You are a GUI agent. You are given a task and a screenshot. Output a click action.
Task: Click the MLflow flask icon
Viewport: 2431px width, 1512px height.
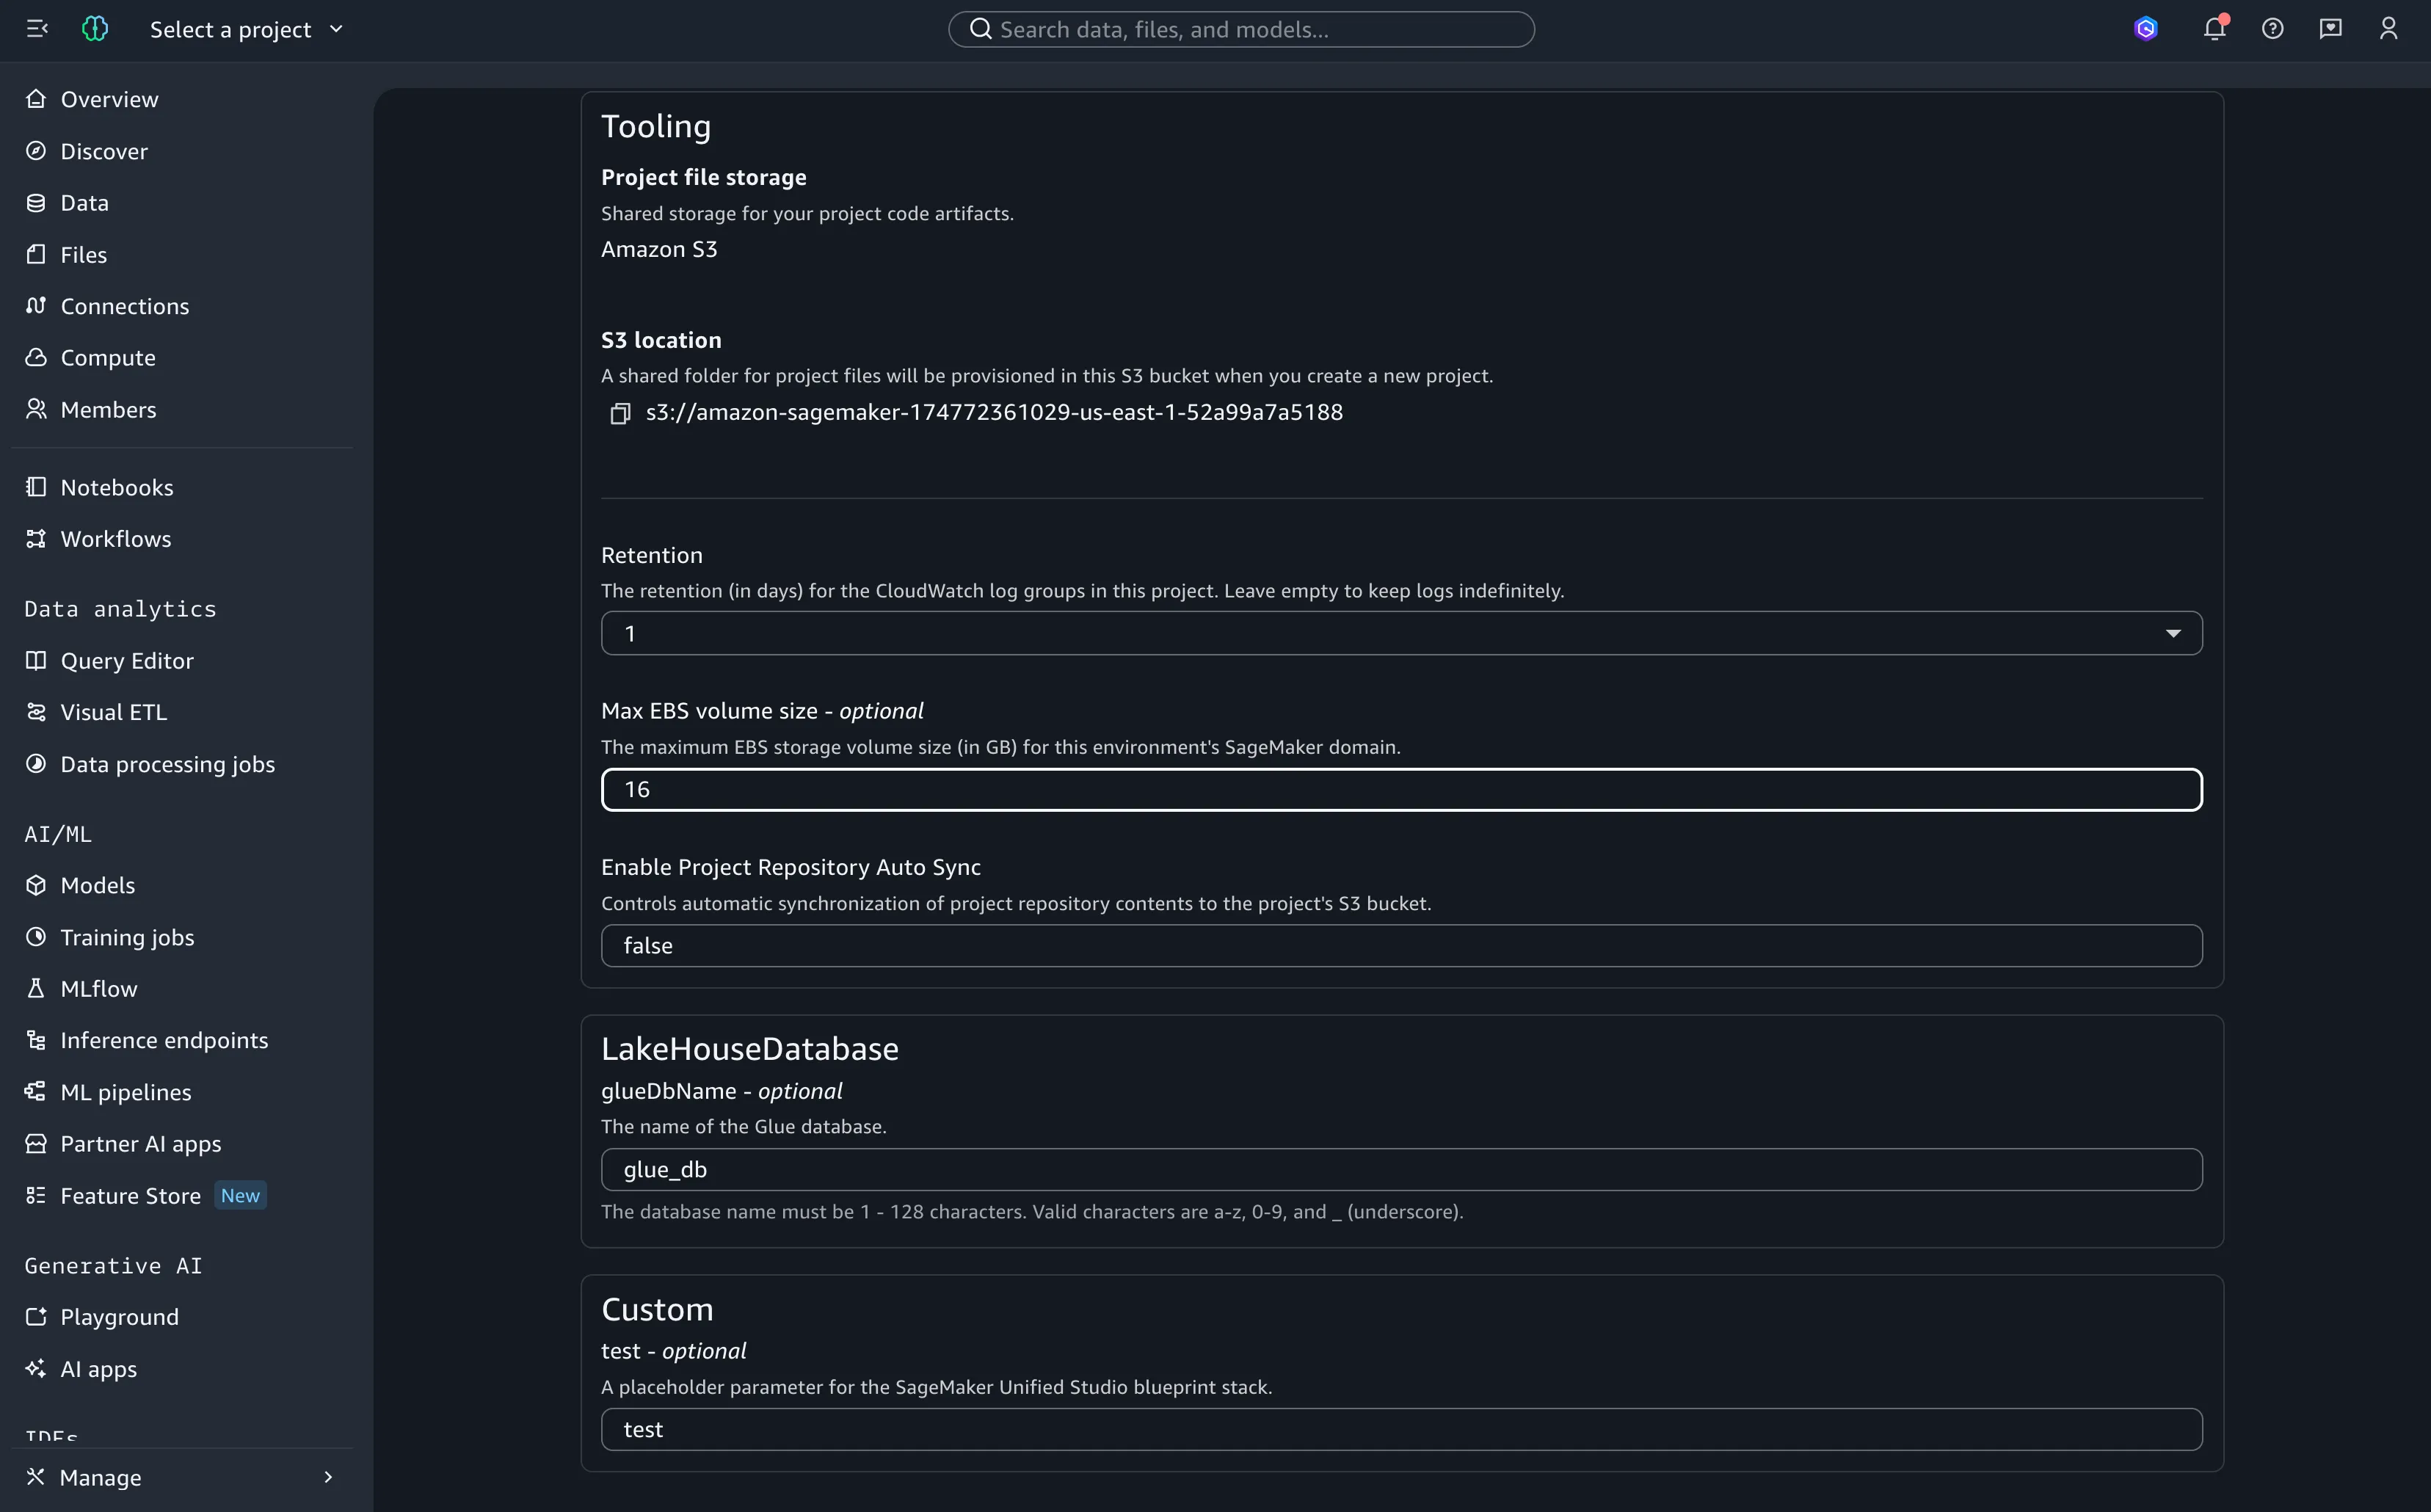[x=36, y=989]
